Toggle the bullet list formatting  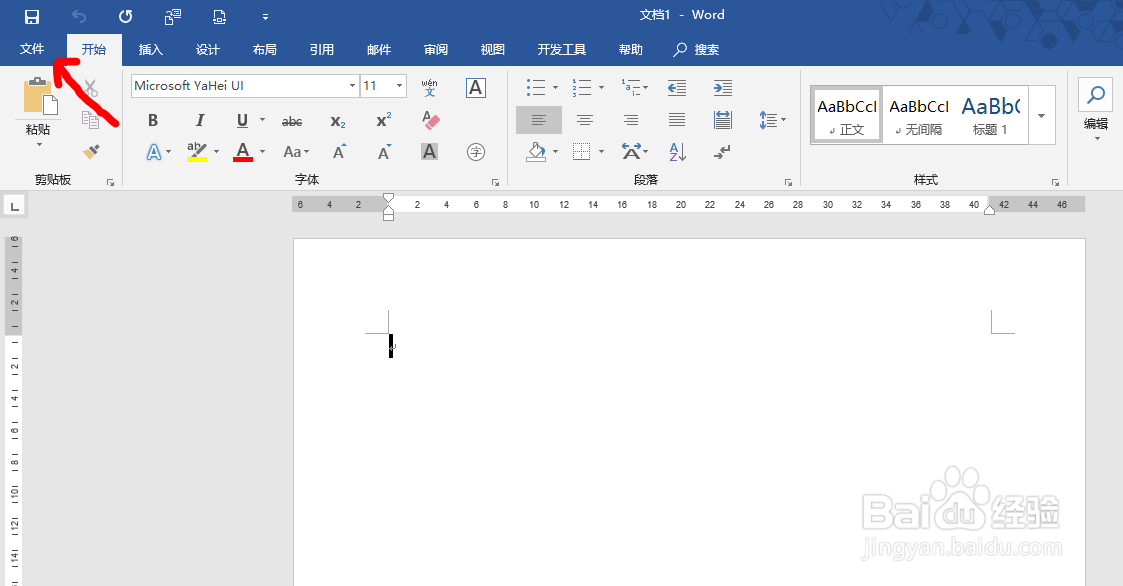coord(536,87)
